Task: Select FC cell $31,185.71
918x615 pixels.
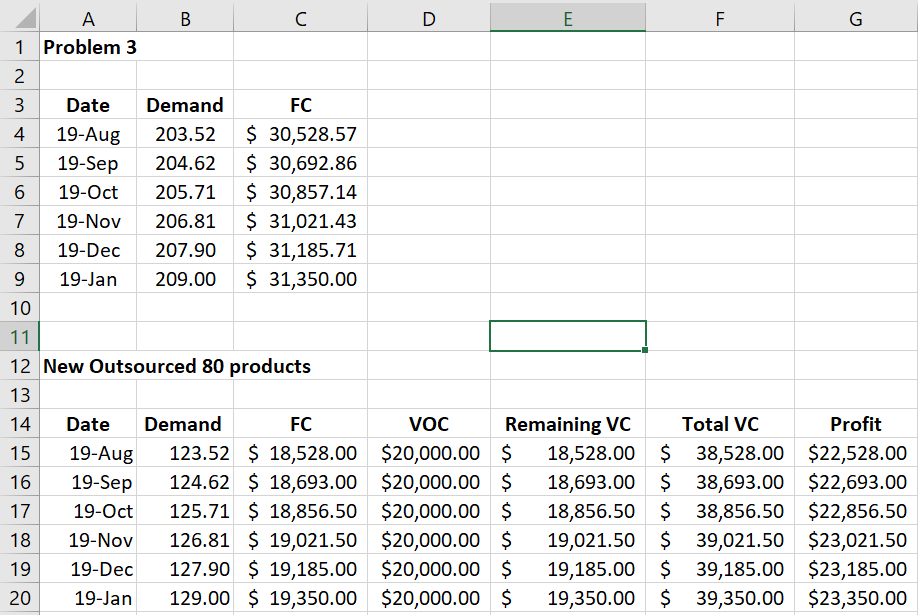Action: tap(300, 250)
